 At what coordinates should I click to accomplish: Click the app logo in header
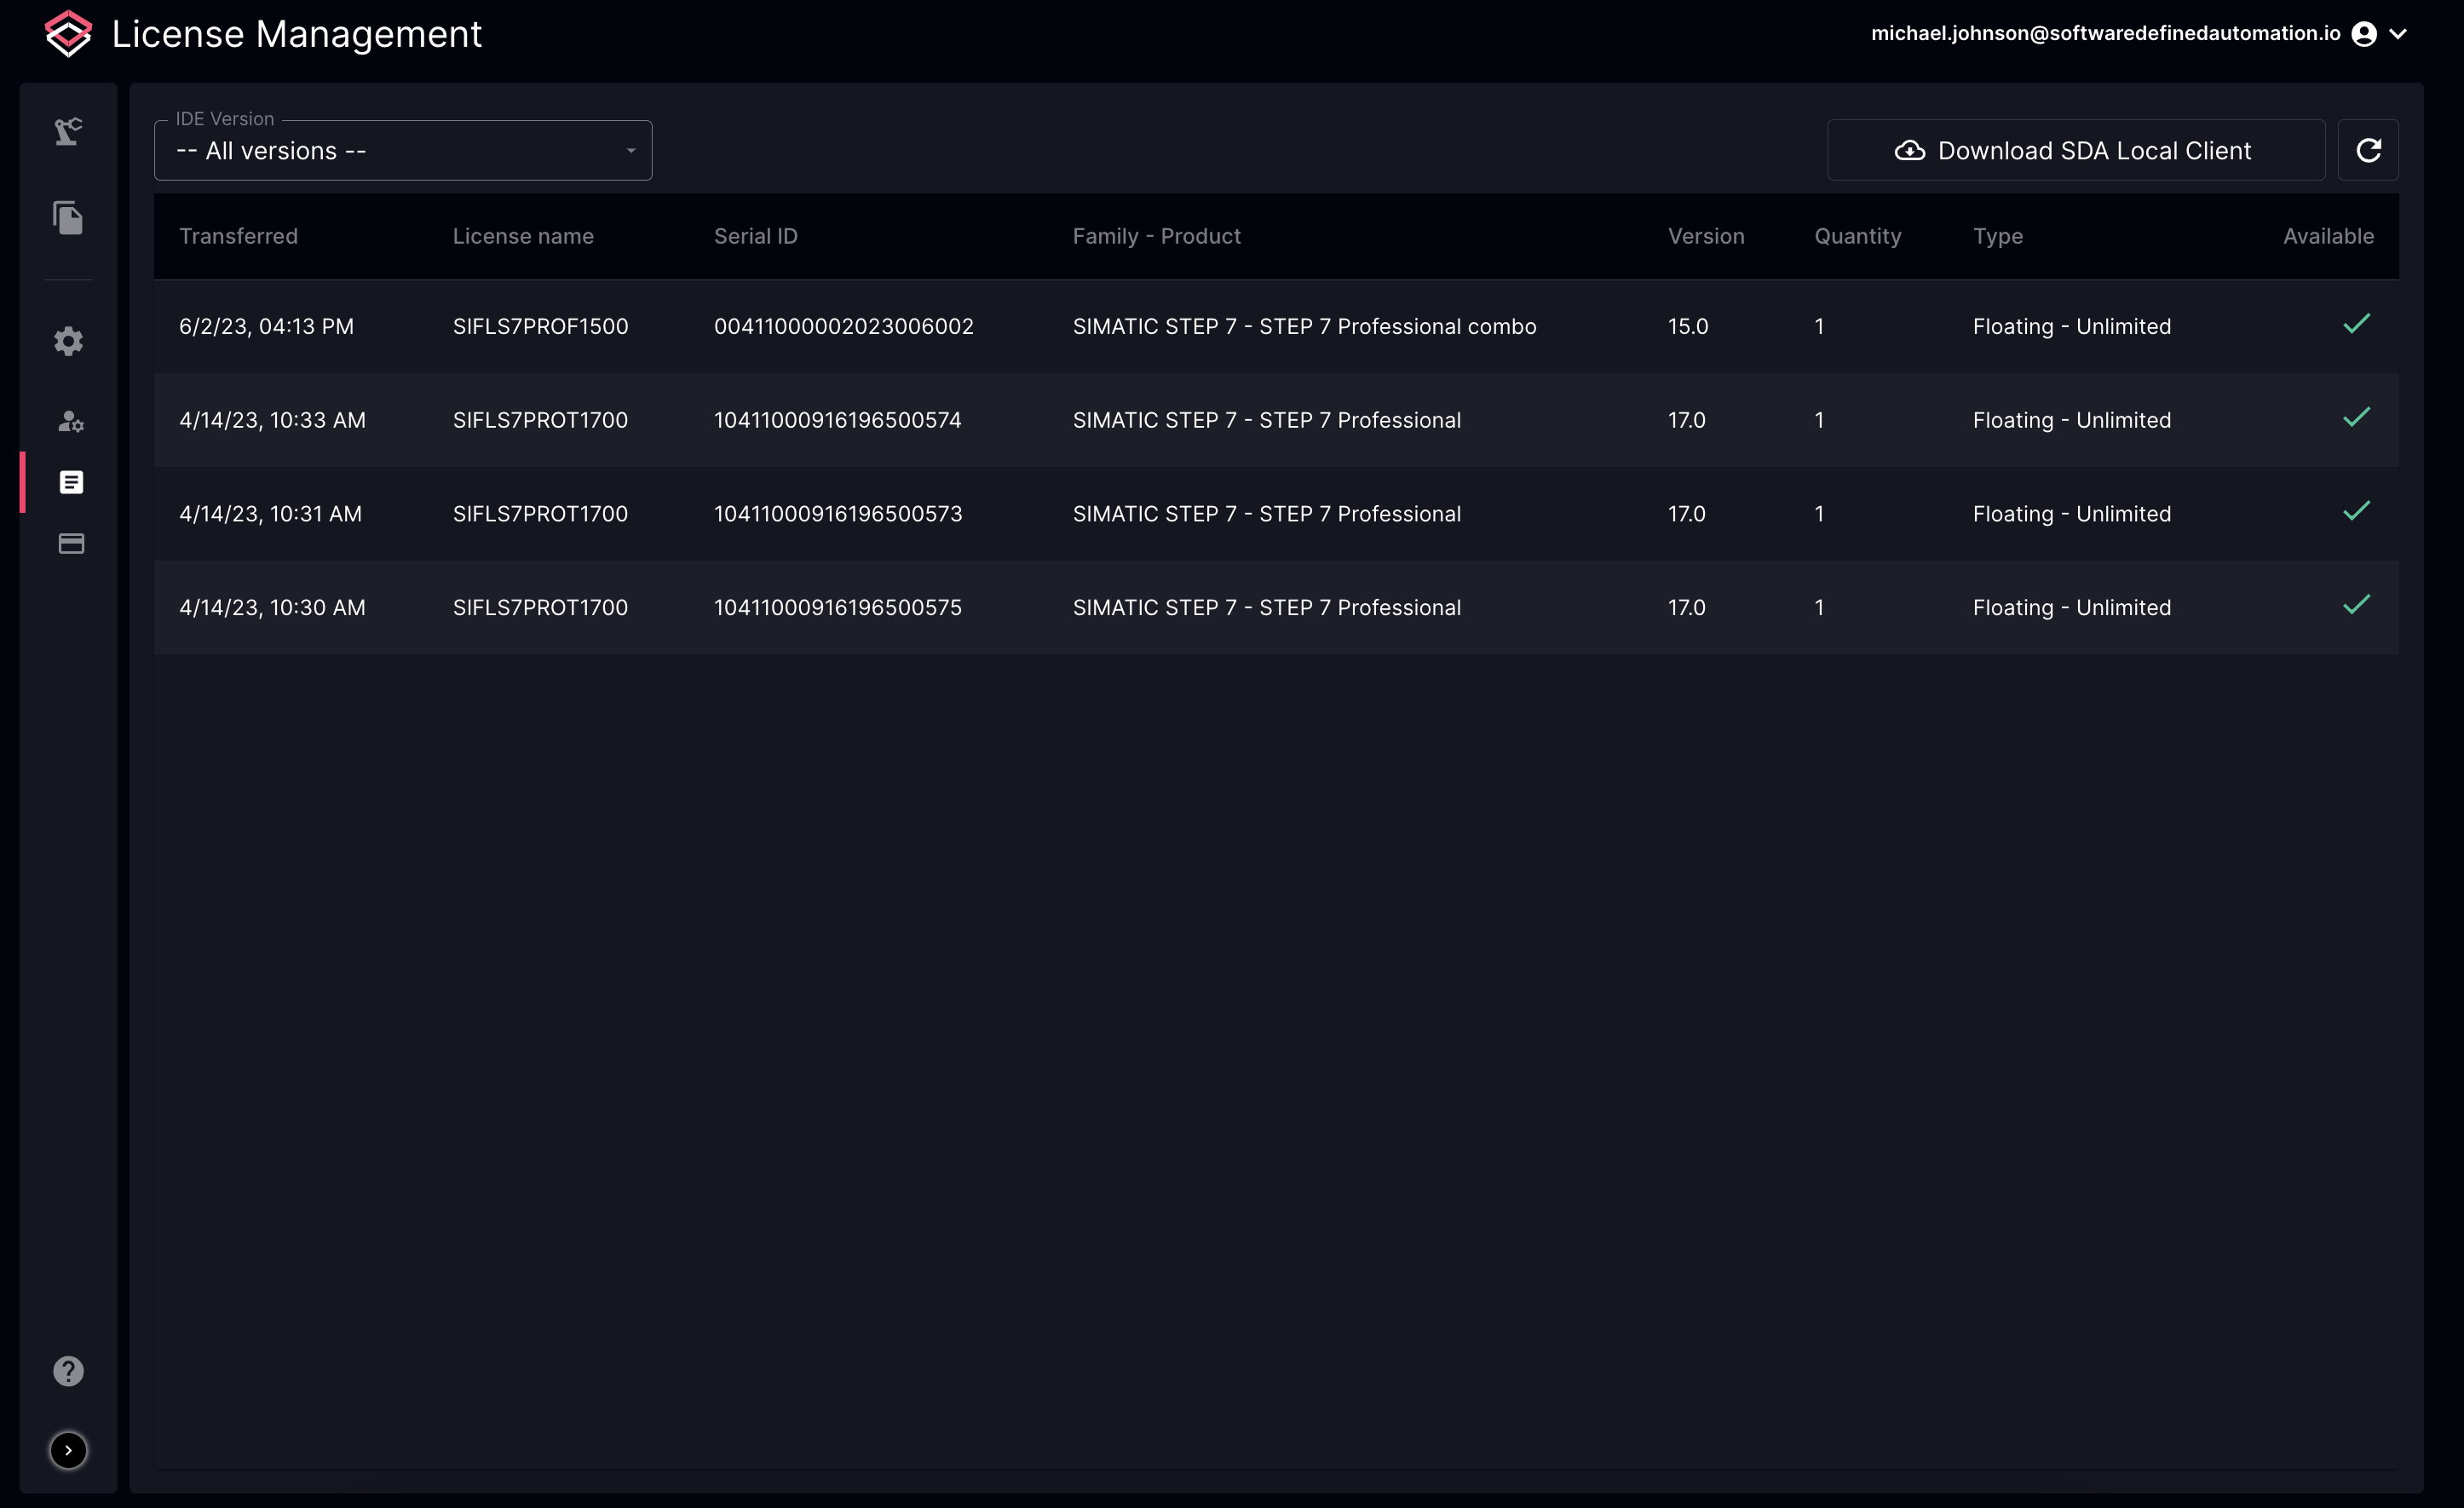click(68, 34)
